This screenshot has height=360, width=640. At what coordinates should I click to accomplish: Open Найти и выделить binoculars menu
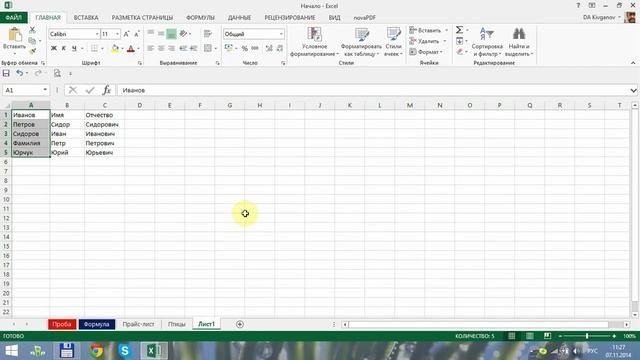(519, 42)
